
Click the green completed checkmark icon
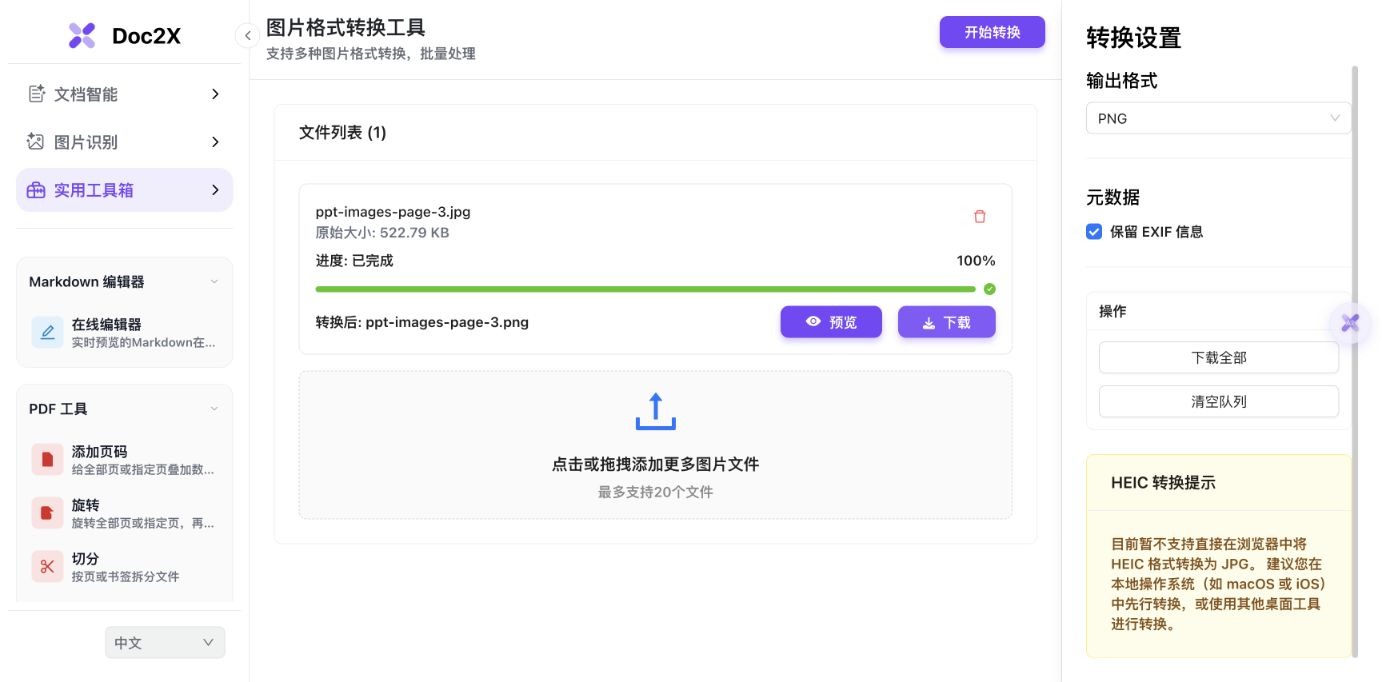click(x=990, y=289)
